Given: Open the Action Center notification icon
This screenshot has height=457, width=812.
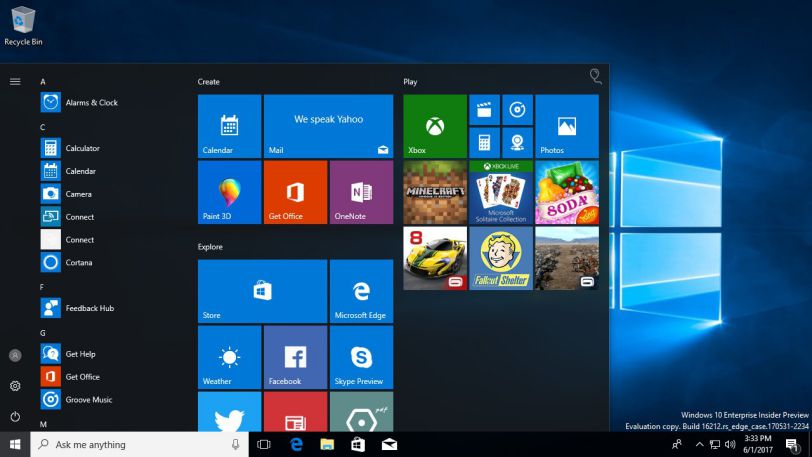Looking at the screenshot, I should (792, 445).
